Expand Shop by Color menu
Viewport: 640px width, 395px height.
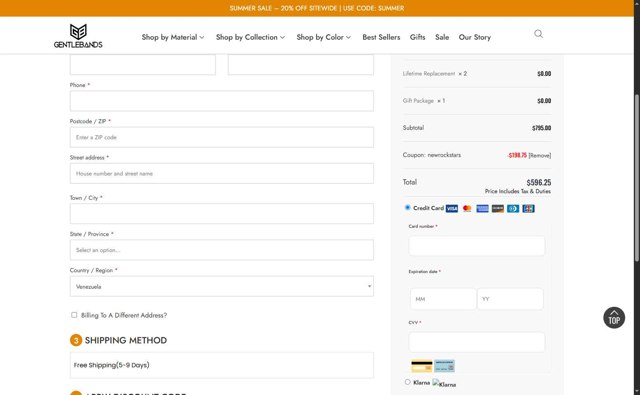point(323,37)
